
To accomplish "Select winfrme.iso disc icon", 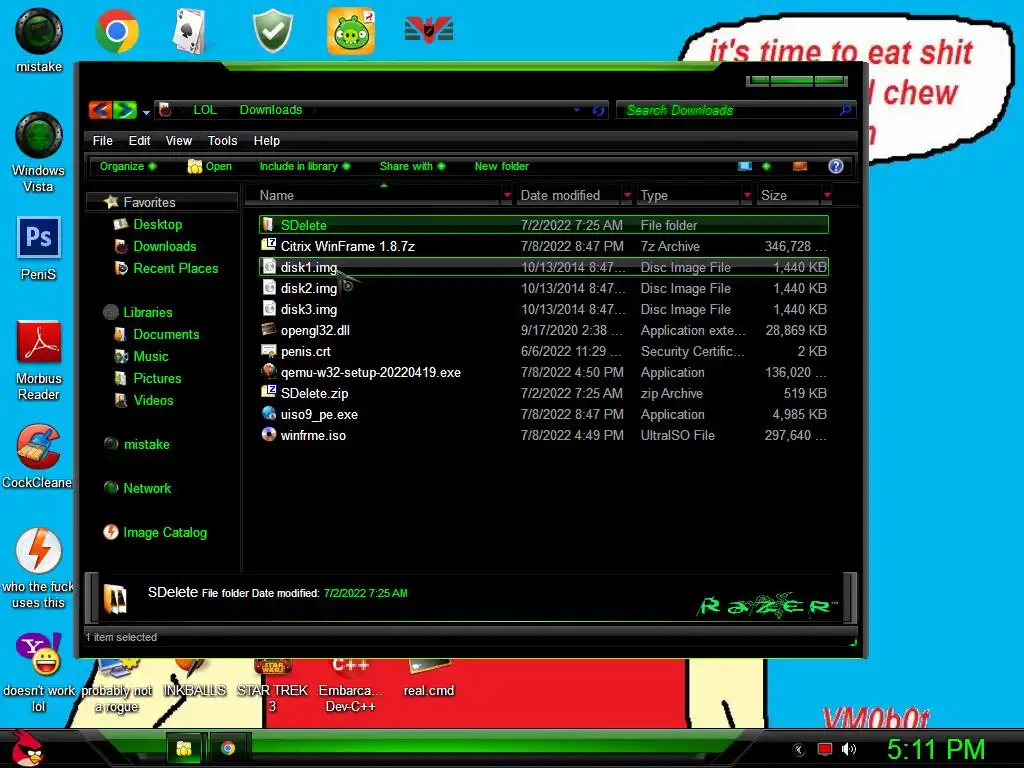I will point(268,434).
